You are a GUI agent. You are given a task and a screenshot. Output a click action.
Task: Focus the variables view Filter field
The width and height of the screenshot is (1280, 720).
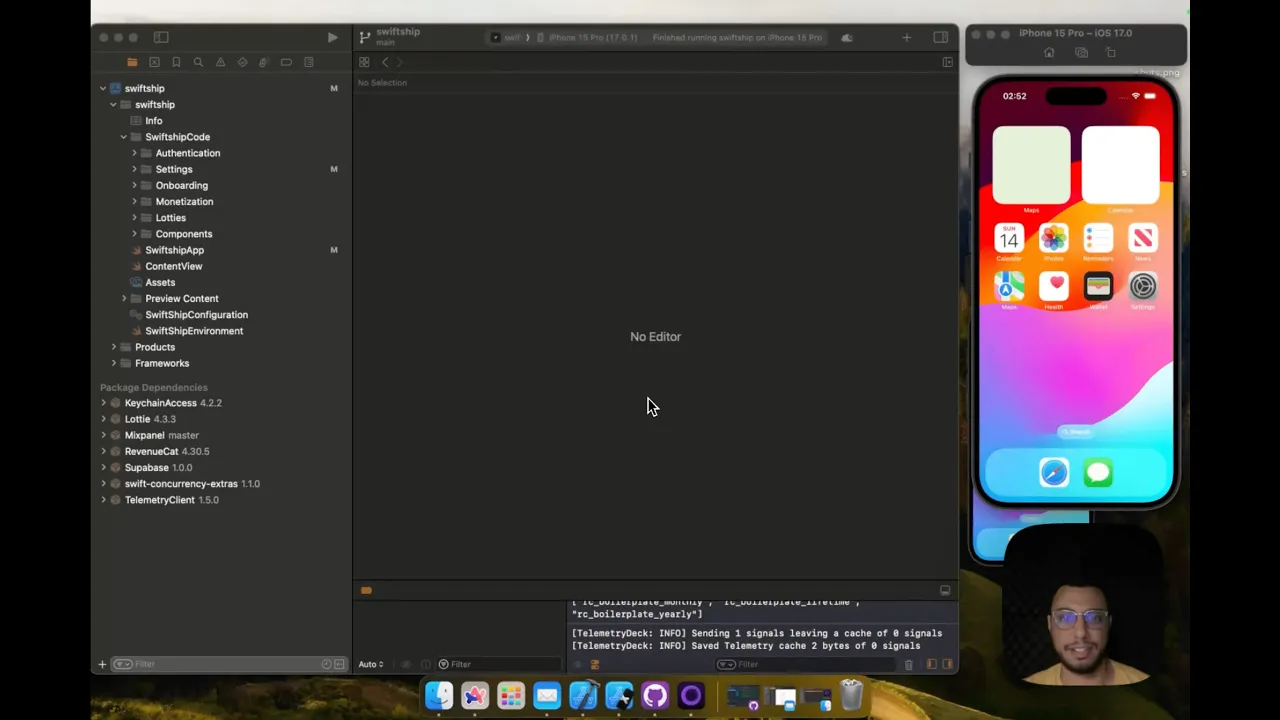point(500,664)
